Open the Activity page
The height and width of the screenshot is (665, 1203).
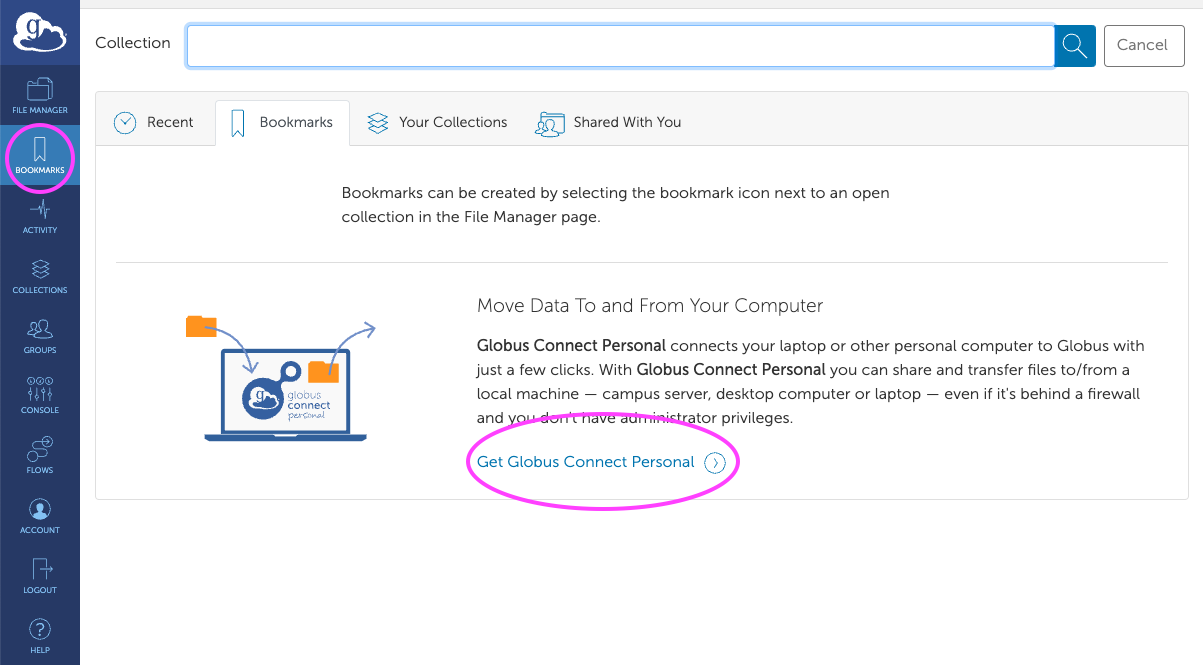click(x=40, y=215)
